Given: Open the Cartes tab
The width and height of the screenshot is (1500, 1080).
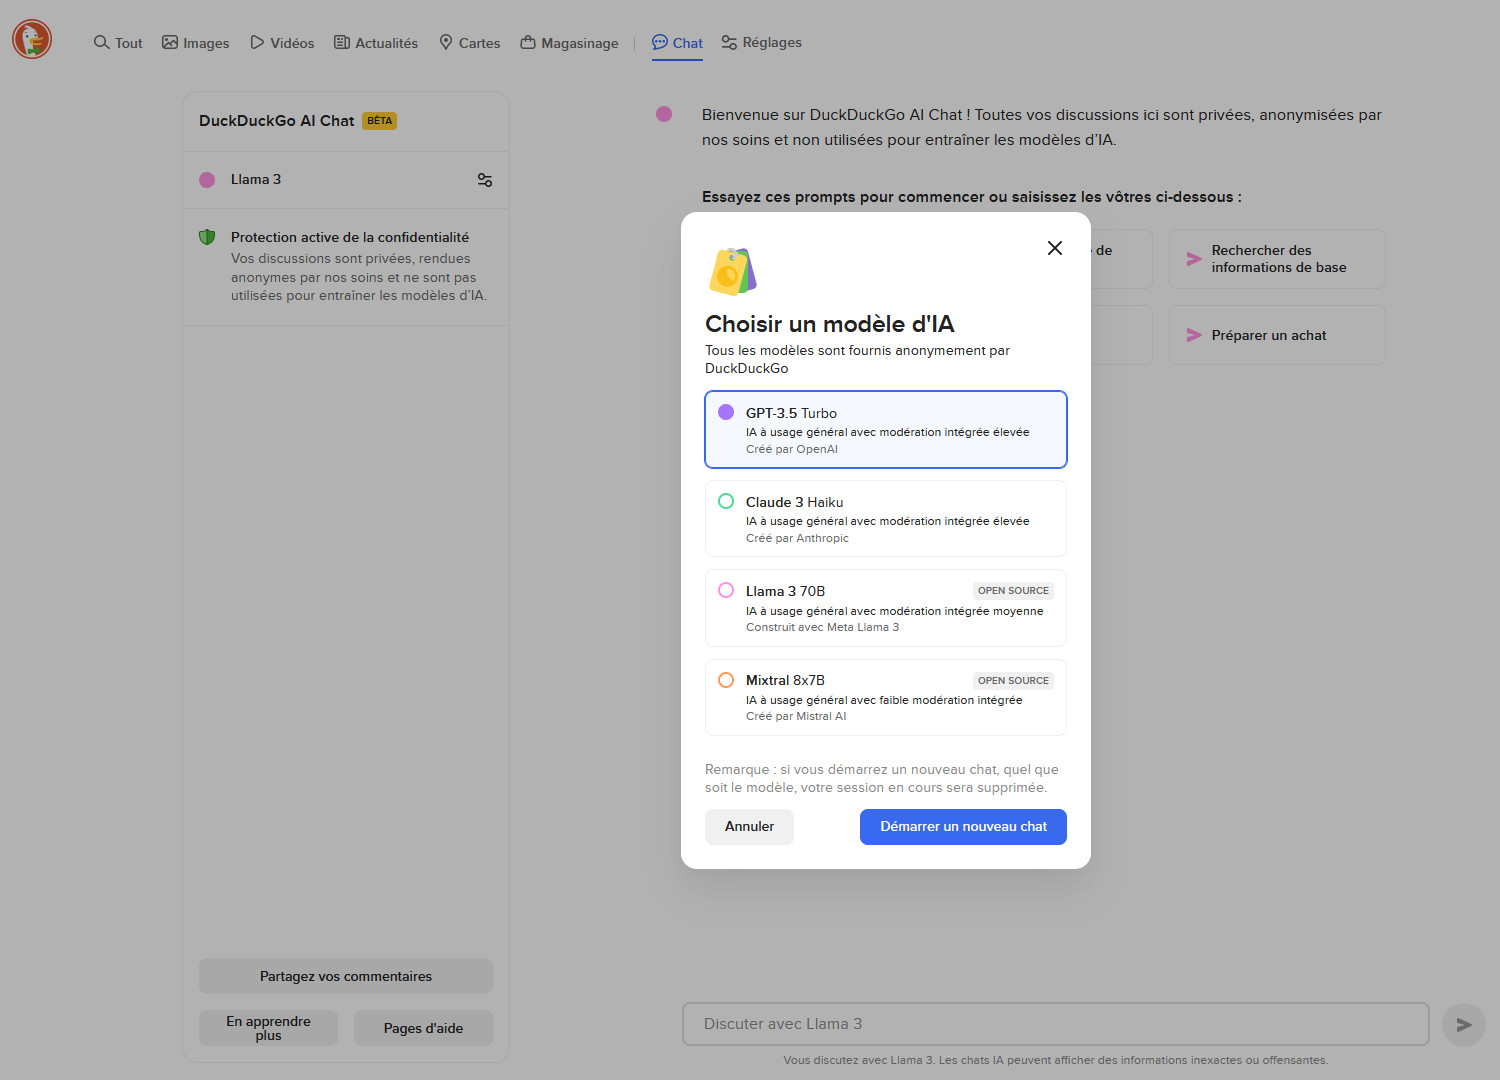Looking at the screenshot, I should coord(470,43).
